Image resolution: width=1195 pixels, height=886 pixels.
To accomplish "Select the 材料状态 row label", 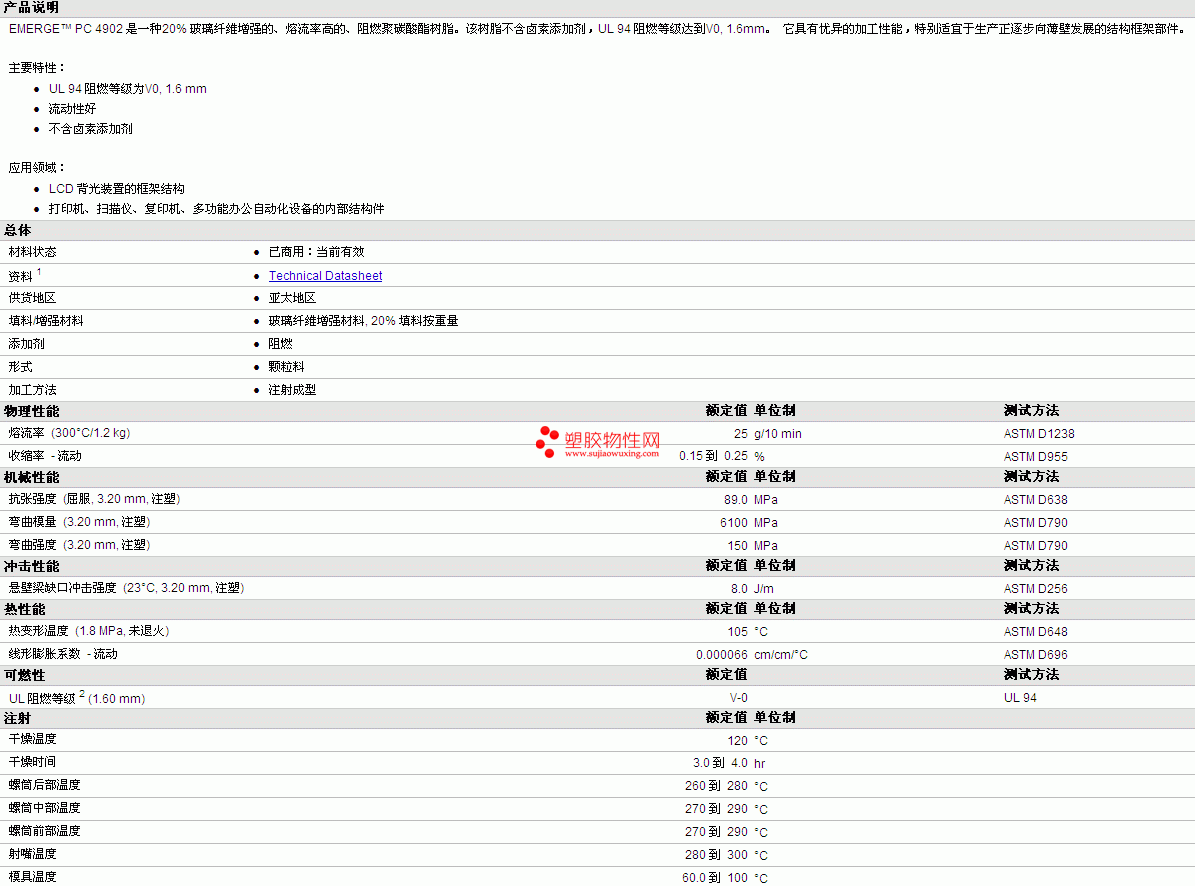I will coord(32,252).
